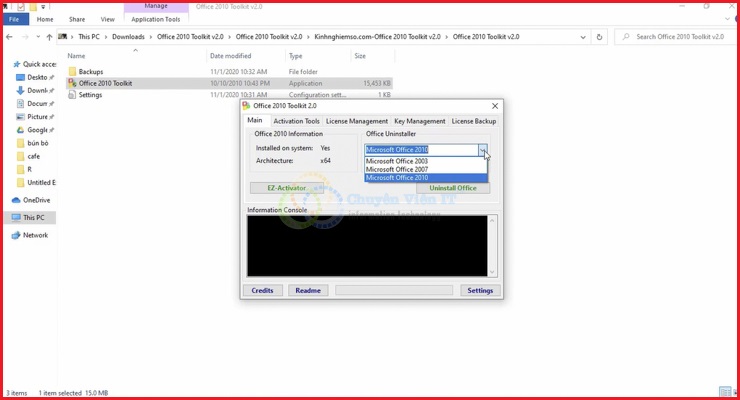Image resolution: width=740 pixels, height=400 pixels.
Task: Click the Information Console black output area
Action: coord(367,246)
